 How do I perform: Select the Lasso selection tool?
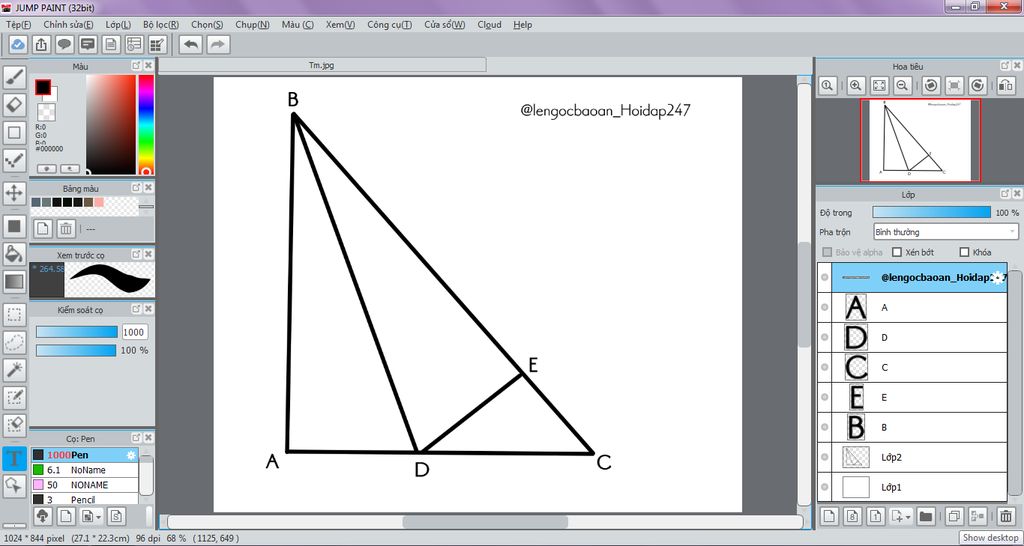pos(14,342)
